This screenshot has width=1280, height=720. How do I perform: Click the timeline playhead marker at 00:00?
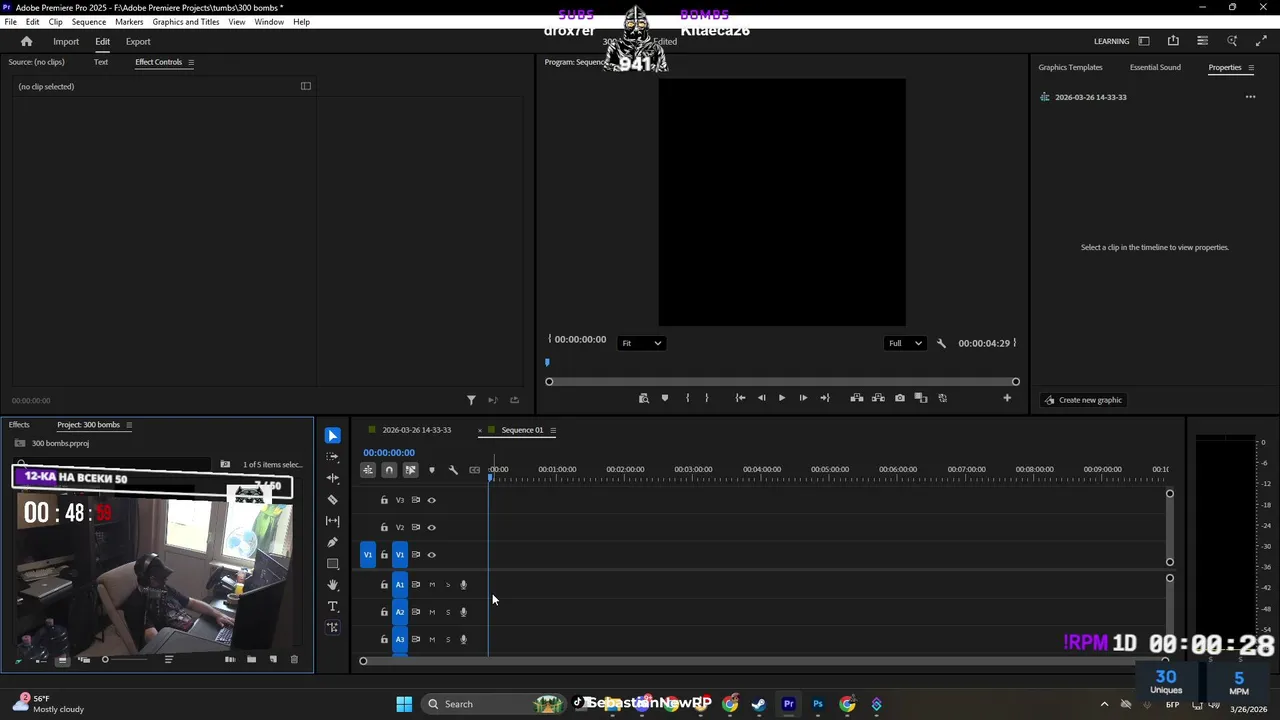[490, 478]
